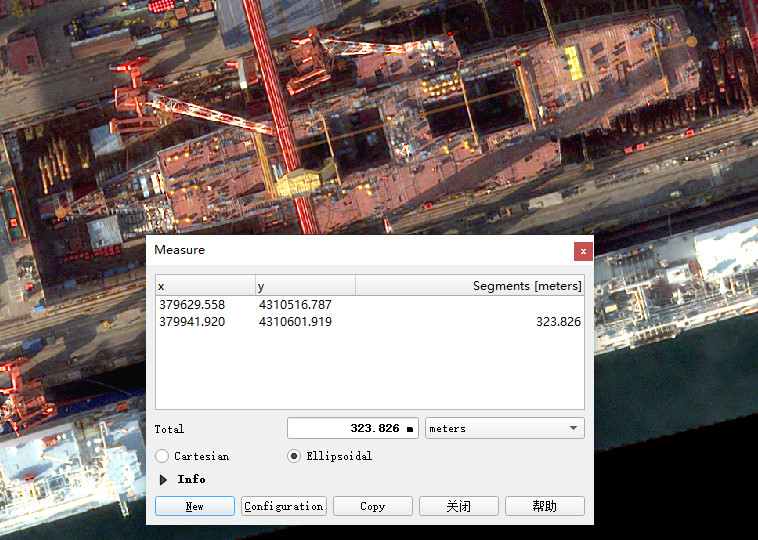Select the y value 4310601.919 cell
Image resolution: width=758 pixels, height=540 pixels.
(x=295, y=321)
